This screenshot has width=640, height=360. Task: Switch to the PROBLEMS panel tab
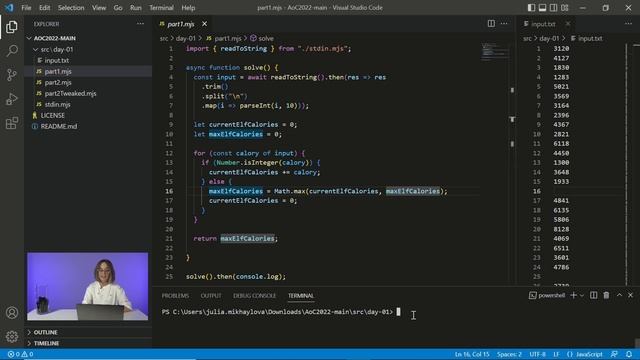click(x=175, y=296)
